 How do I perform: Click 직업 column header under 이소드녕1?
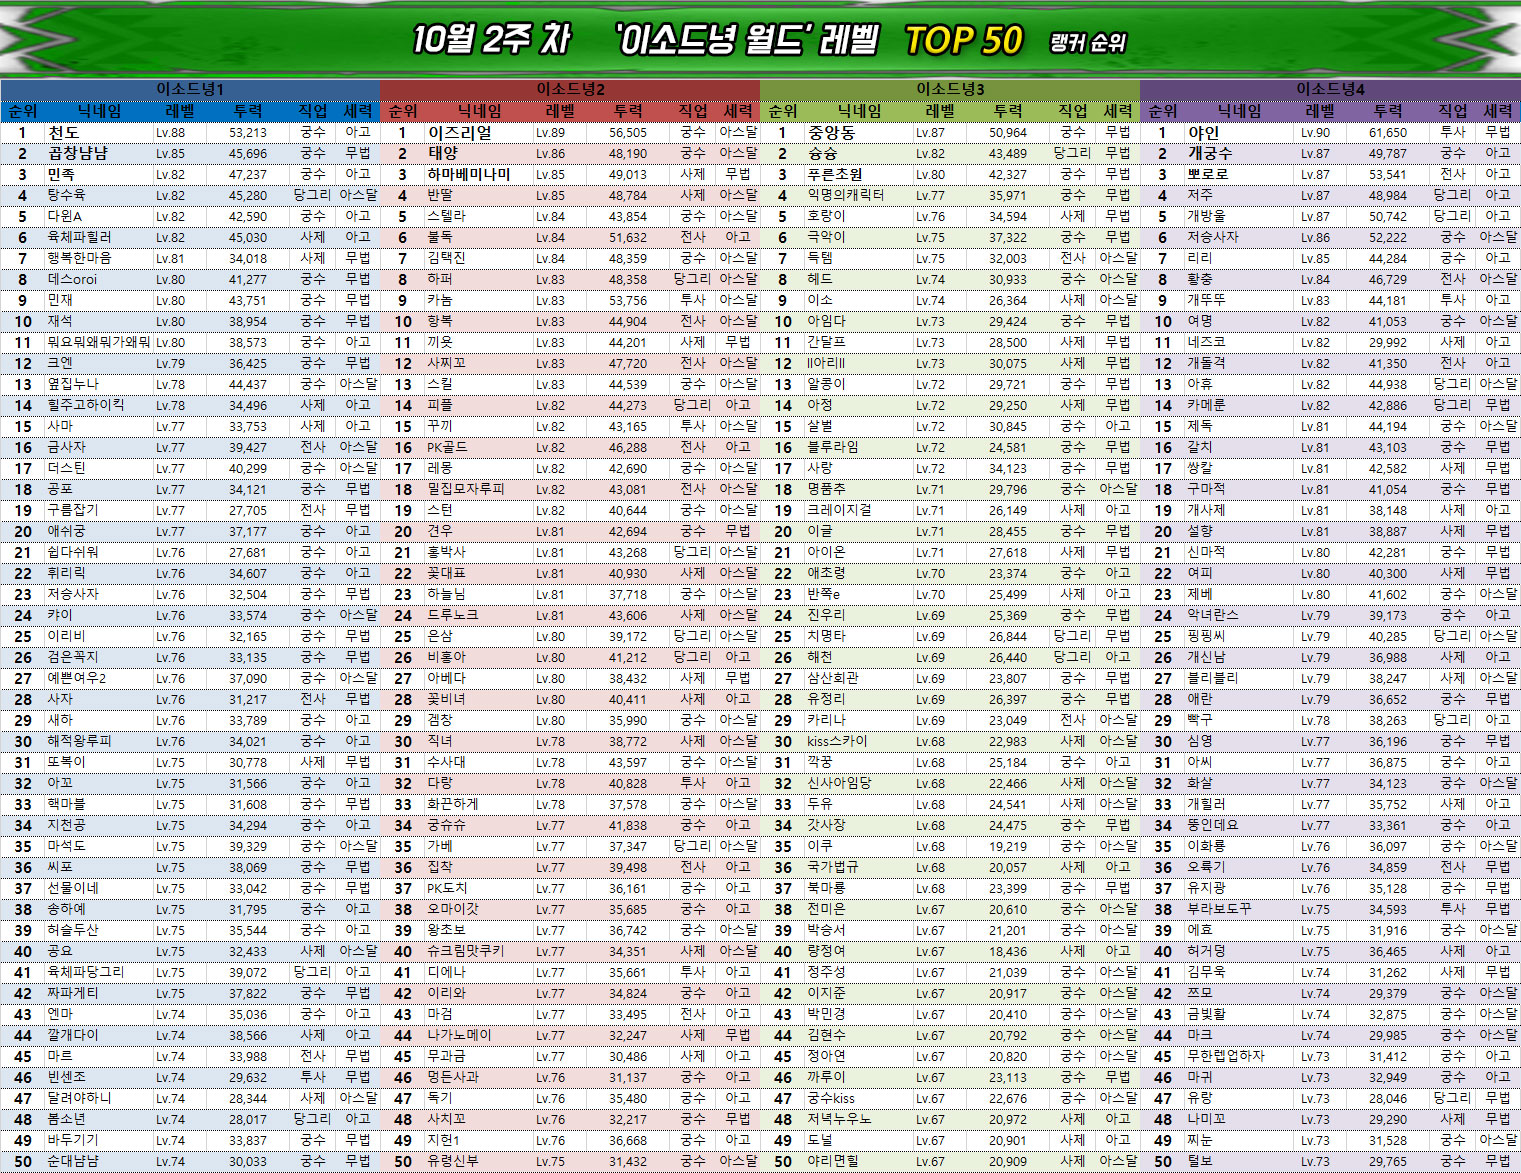click(x=313, y=111)
